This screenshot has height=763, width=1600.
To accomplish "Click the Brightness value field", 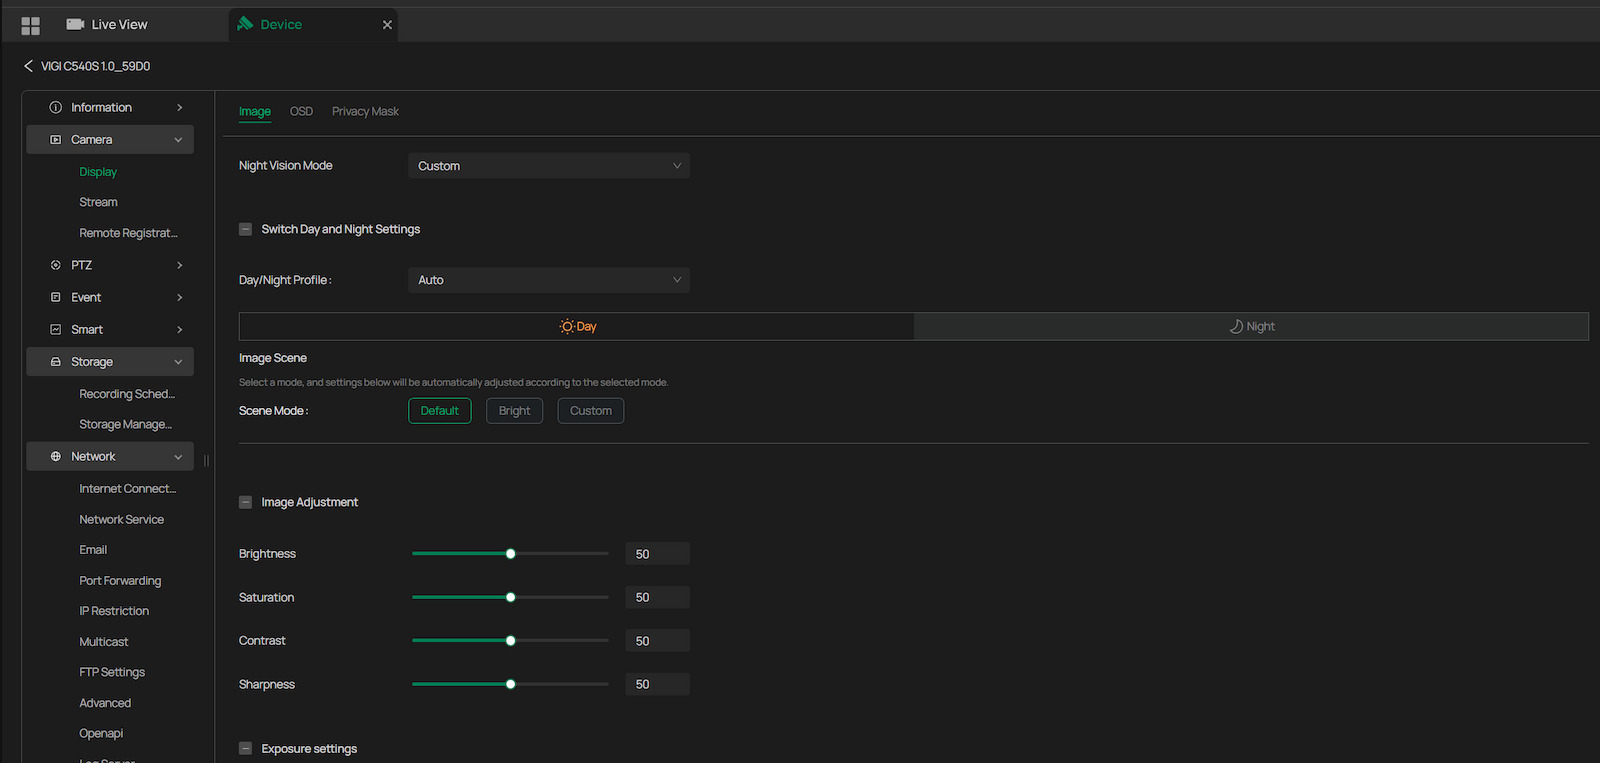I will point(657,554).
